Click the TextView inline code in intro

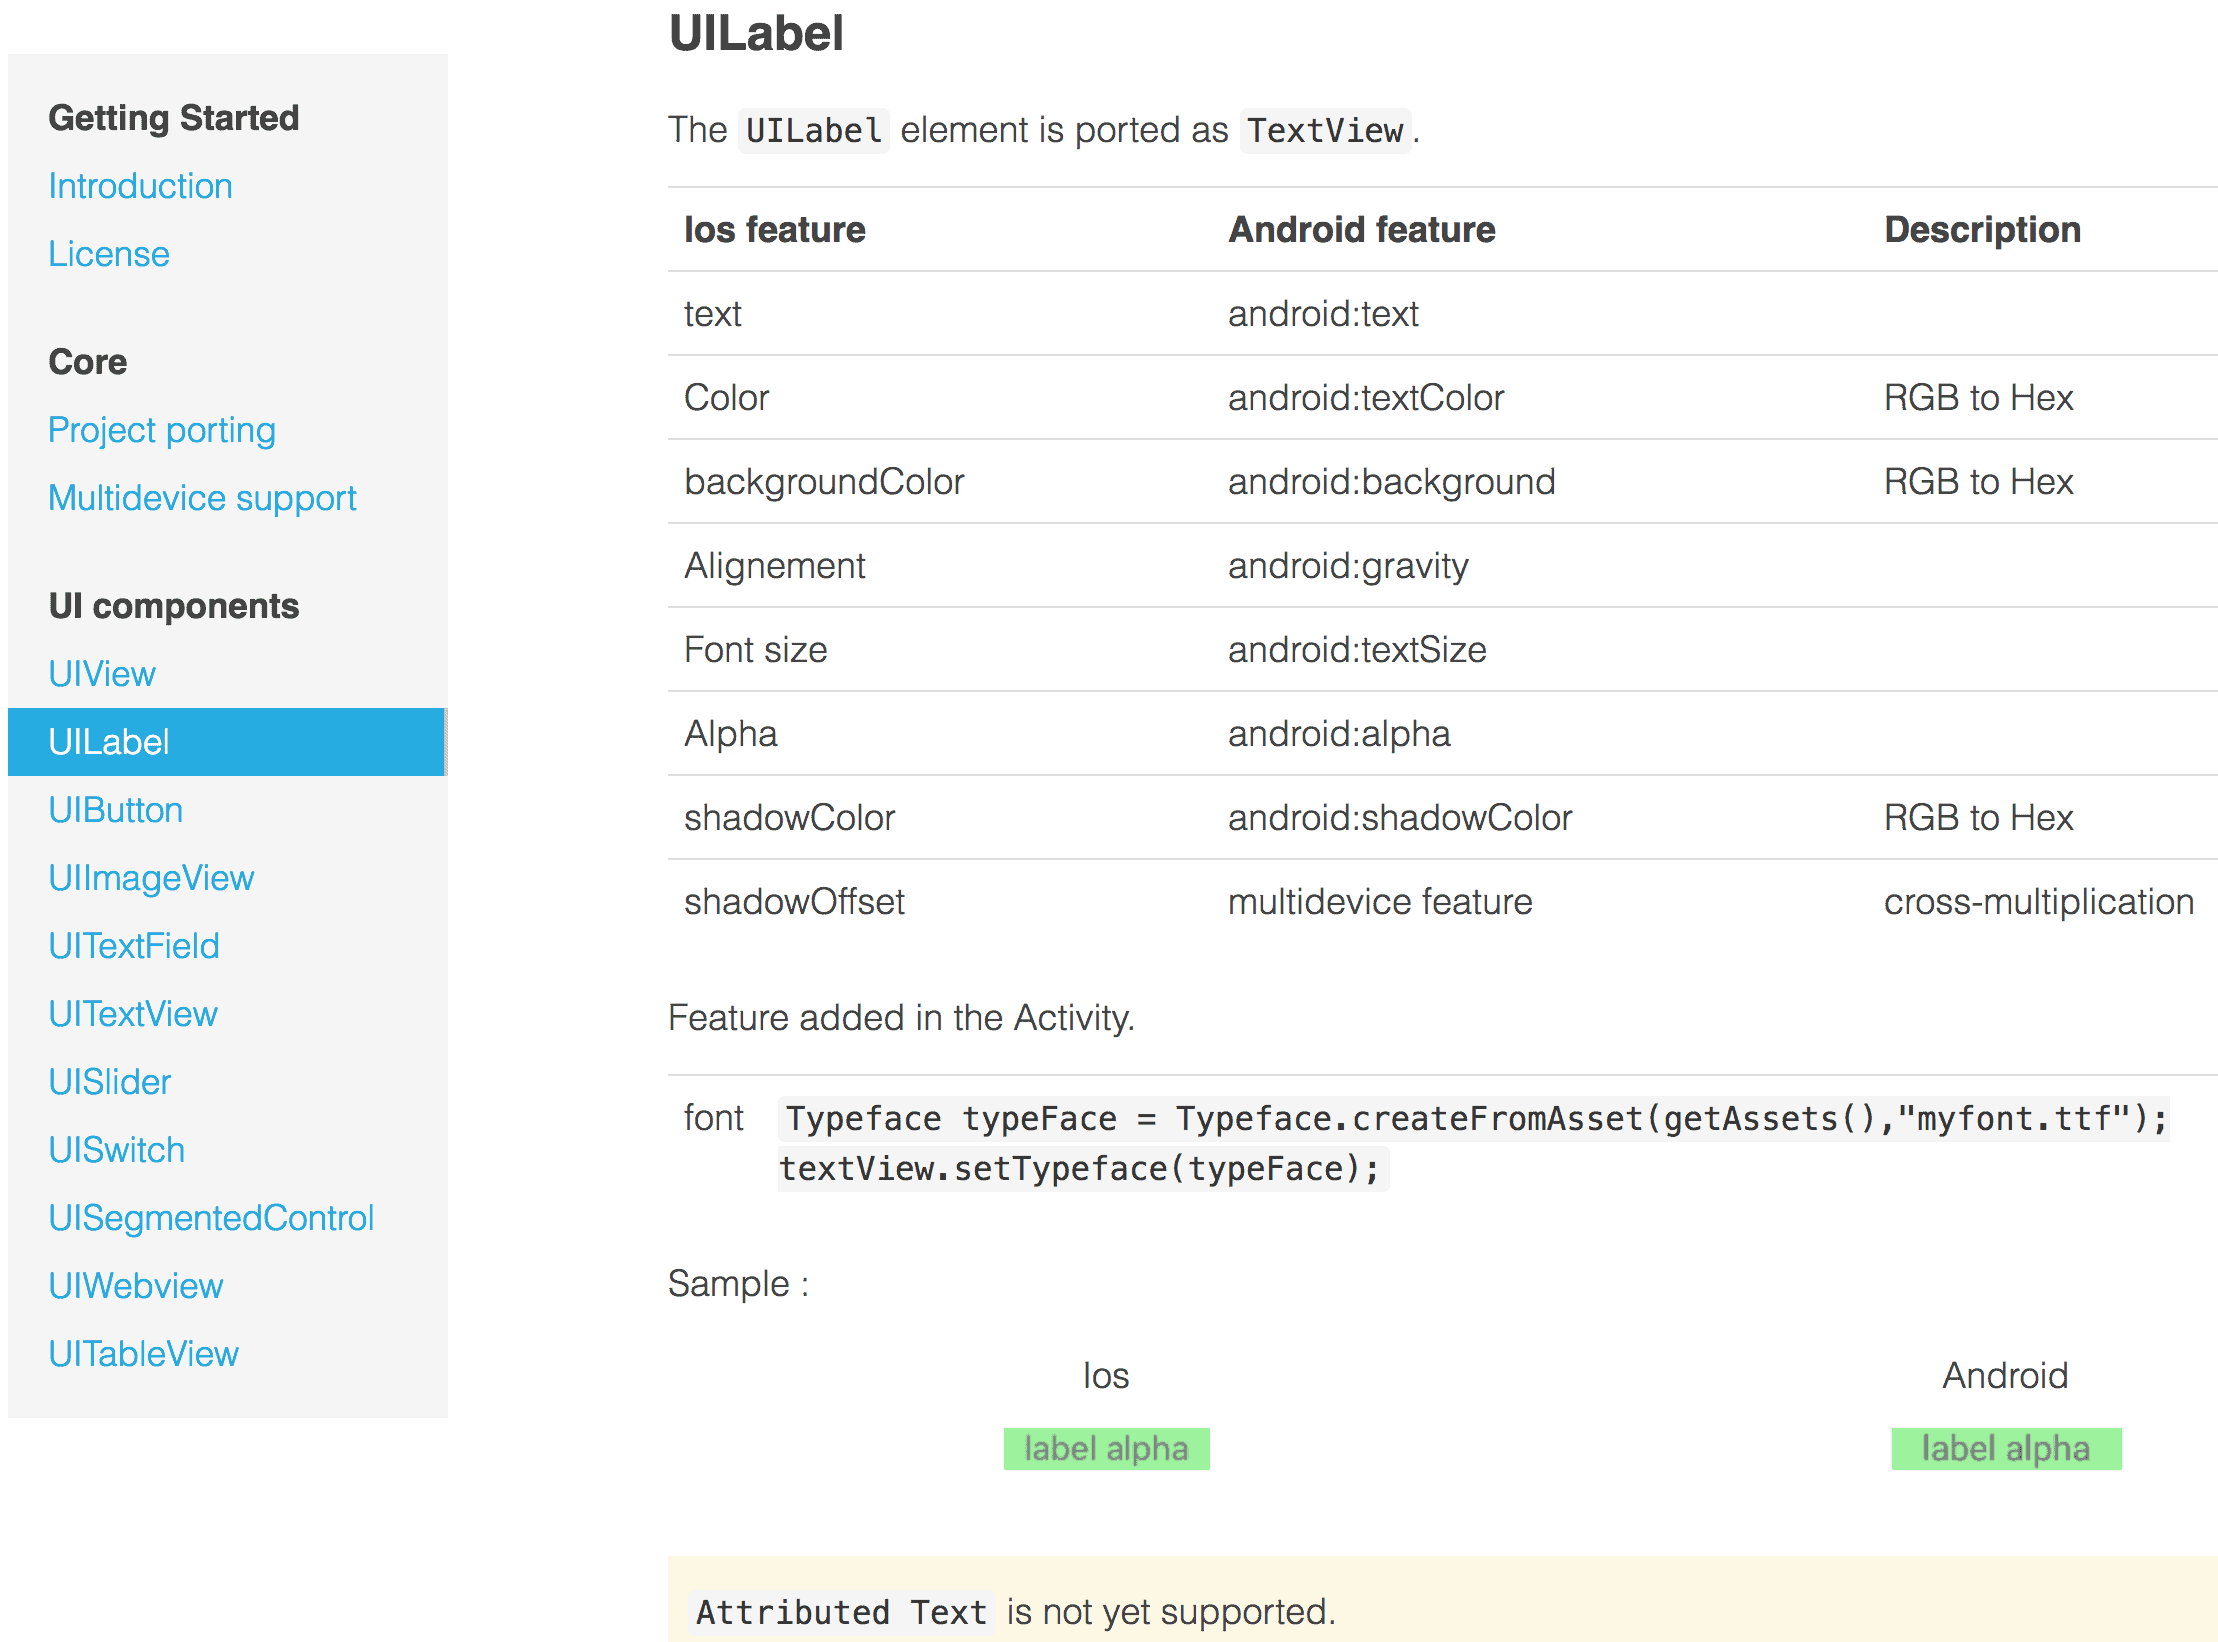[1325, 131]
